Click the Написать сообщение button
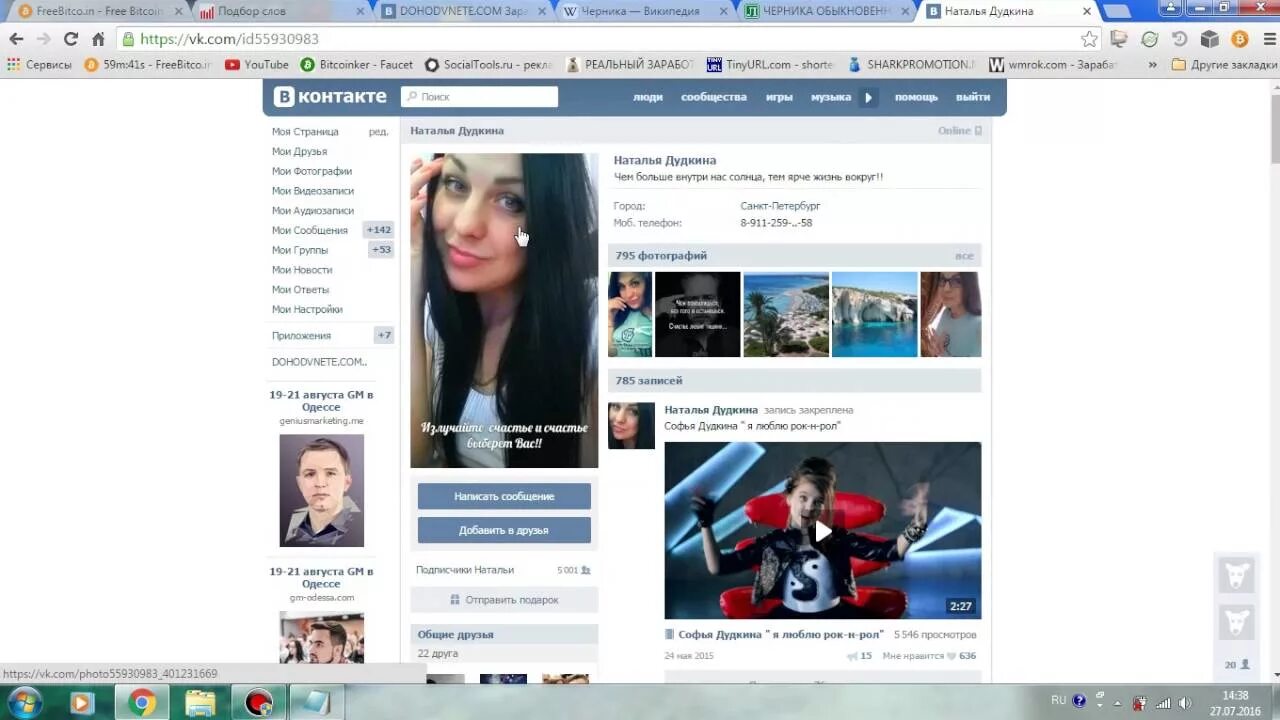Image resolution: width=1280 pixels, height=720 pixels. [504, 496]
